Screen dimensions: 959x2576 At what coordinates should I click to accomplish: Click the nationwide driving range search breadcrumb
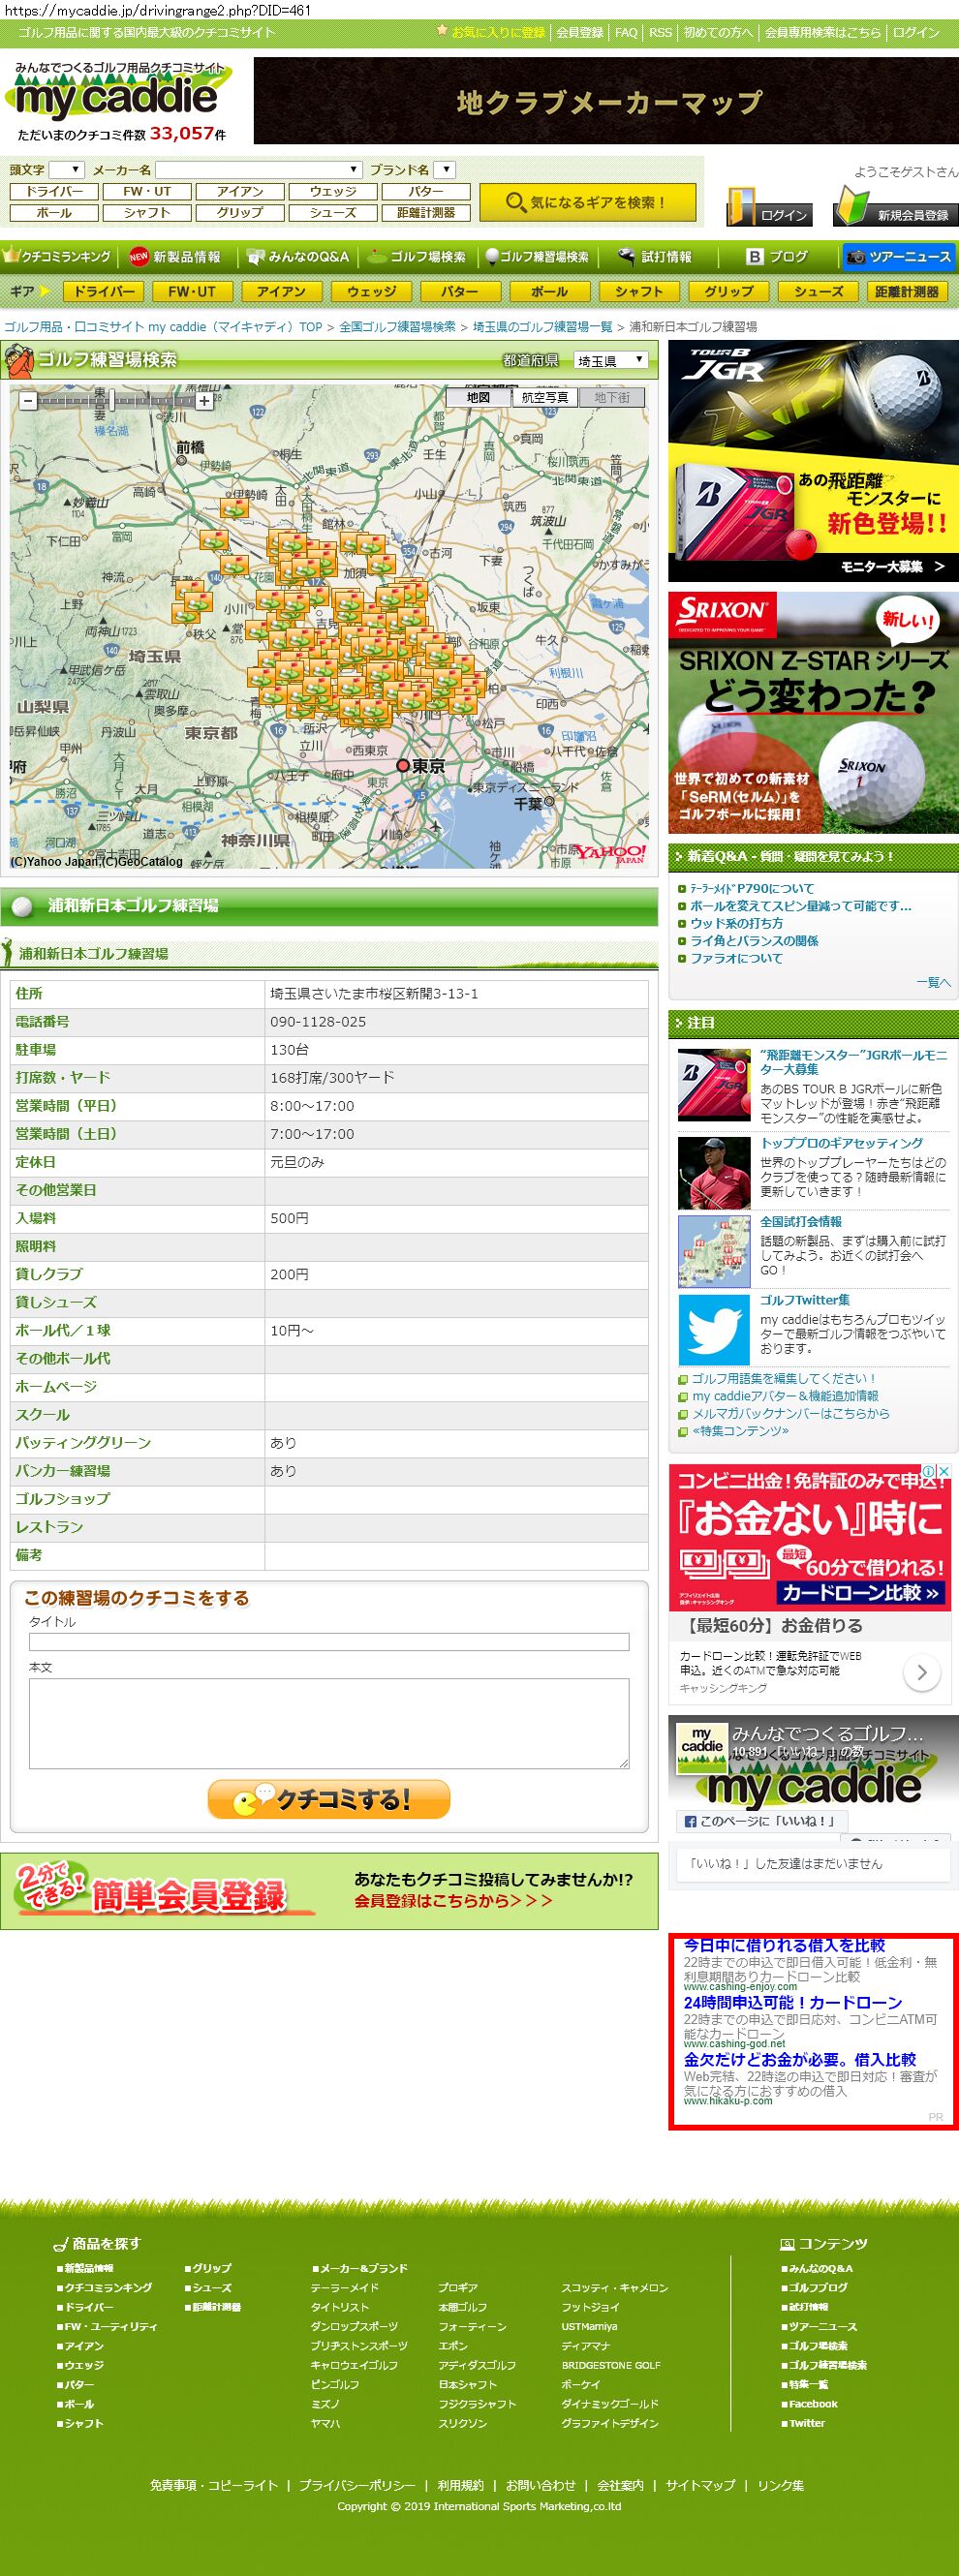397,327
